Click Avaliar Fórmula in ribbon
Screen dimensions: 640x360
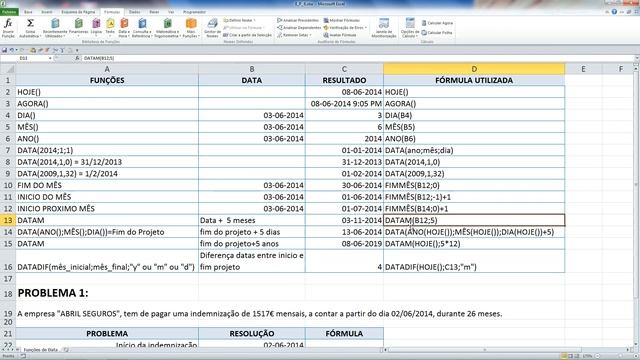[x=340, y=35]
